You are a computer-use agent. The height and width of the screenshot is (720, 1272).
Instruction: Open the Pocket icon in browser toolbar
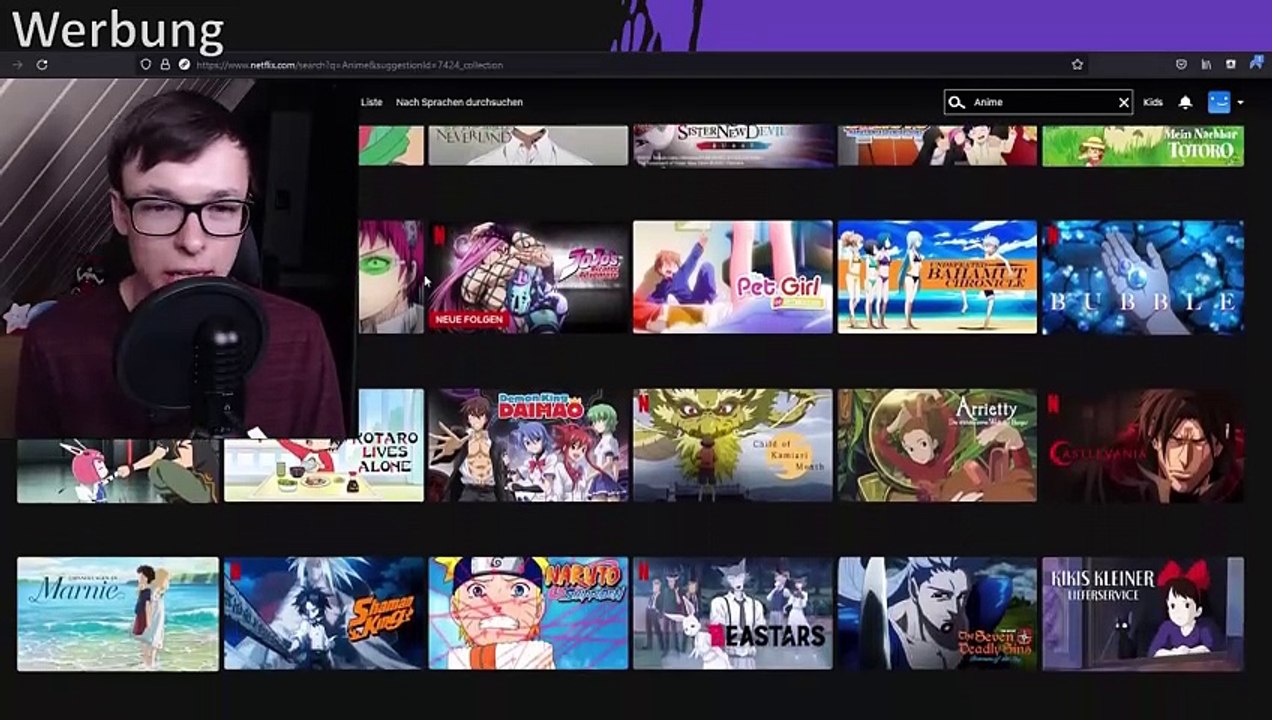tap(1181, 65)
